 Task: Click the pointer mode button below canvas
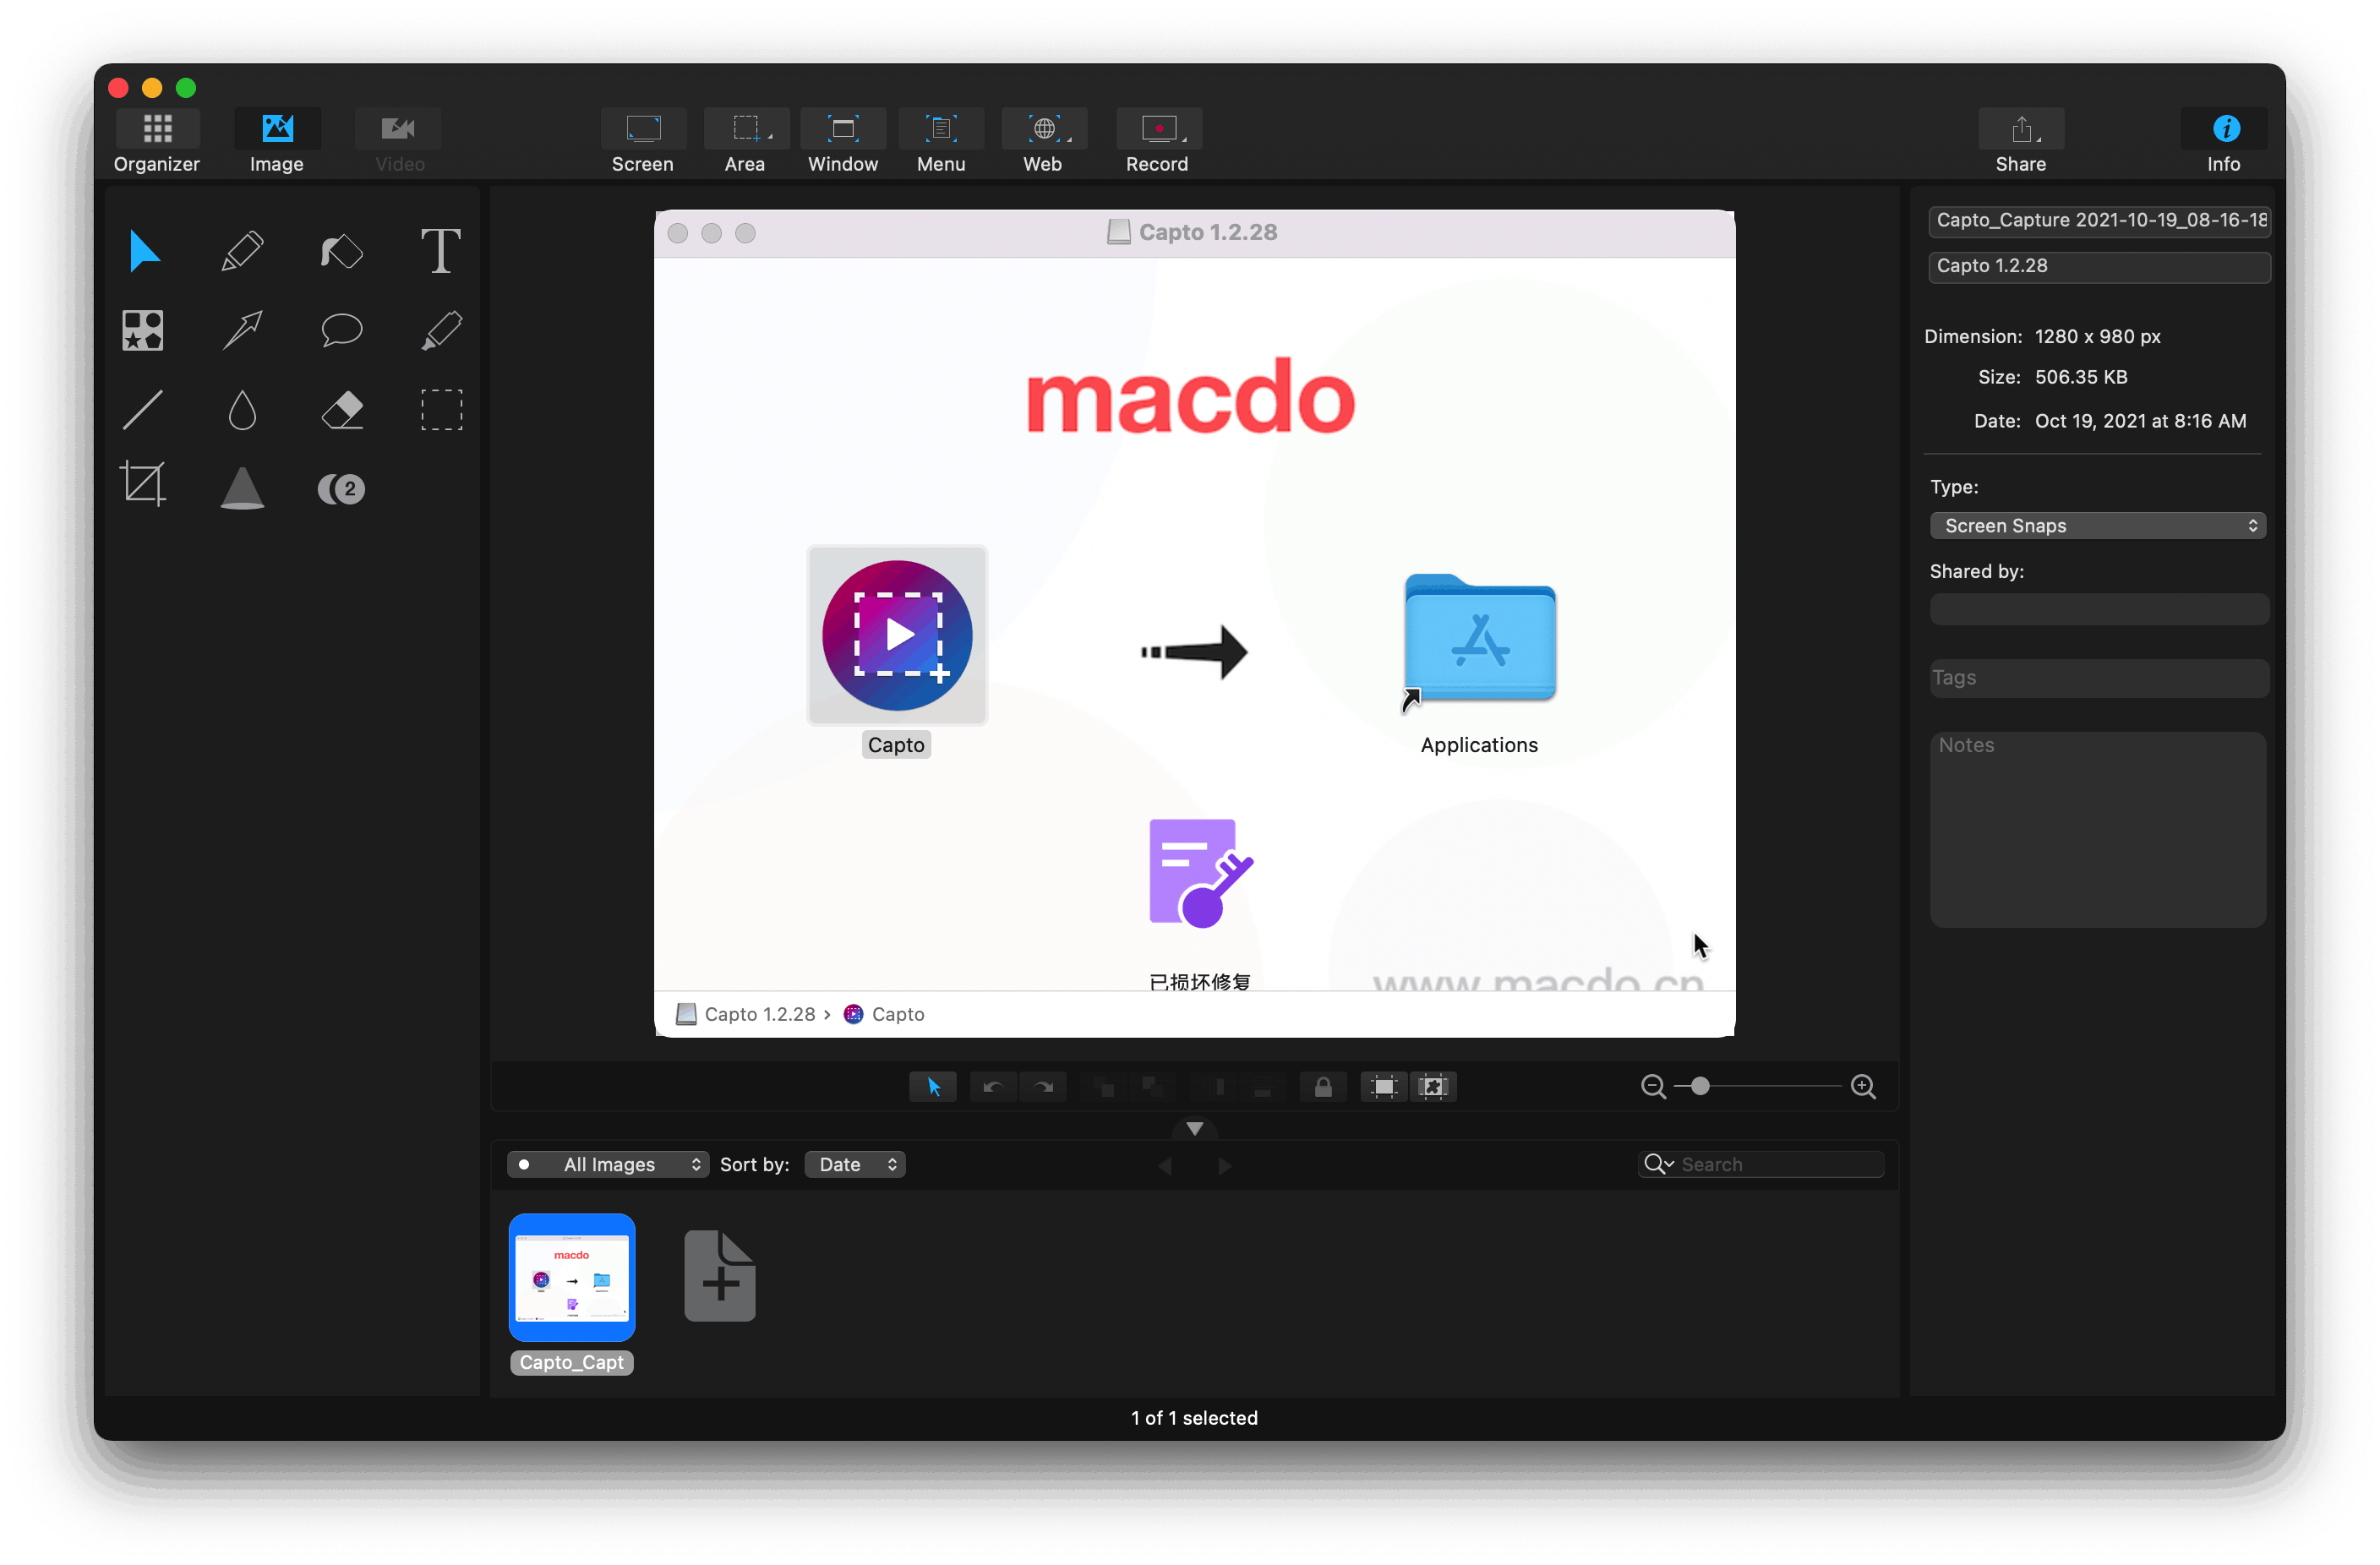pyautogui.click(x=933, y=1087)
